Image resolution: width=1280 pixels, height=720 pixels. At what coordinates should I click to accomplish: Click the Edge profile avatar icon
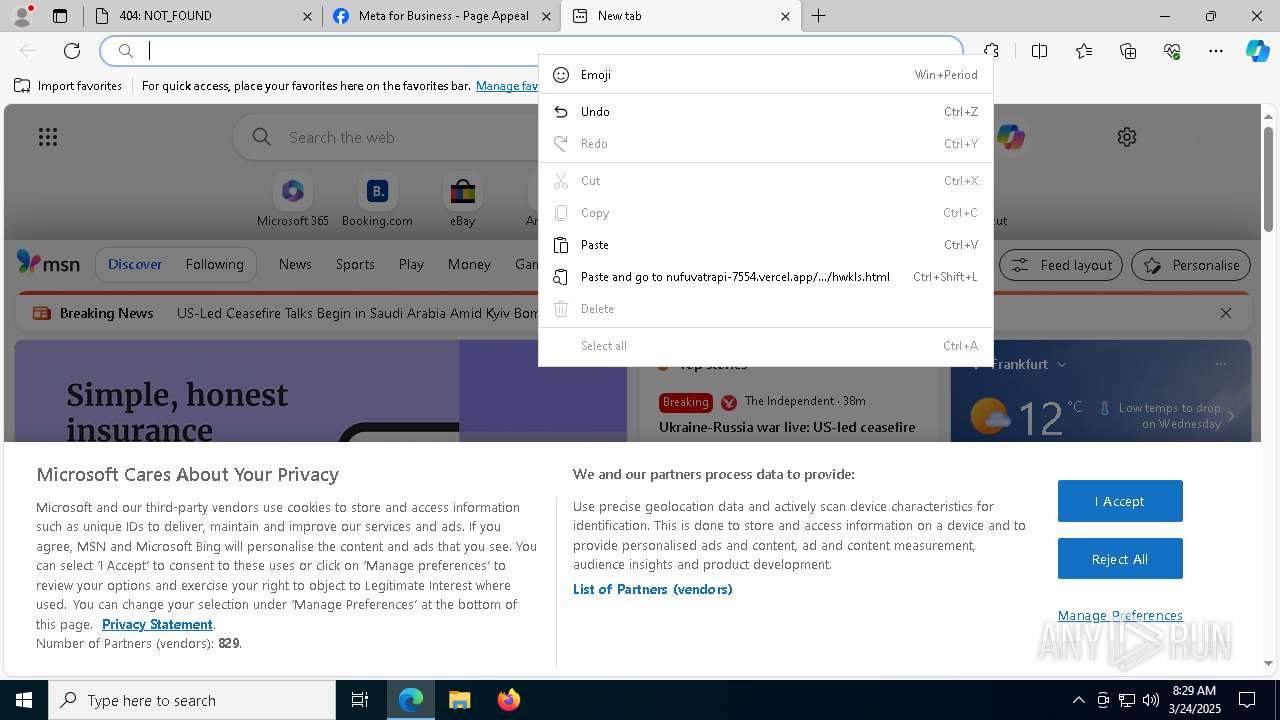[22, 16]
